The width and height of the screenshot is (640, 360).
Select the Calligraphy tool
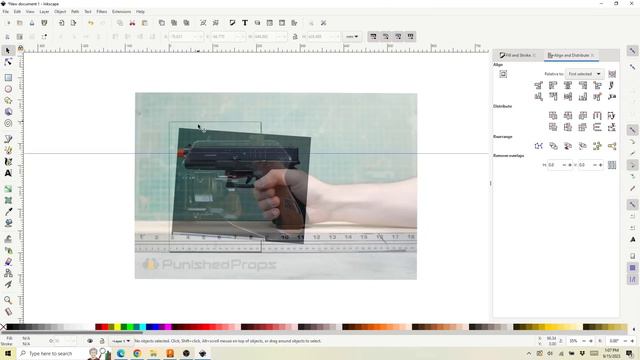8,162
